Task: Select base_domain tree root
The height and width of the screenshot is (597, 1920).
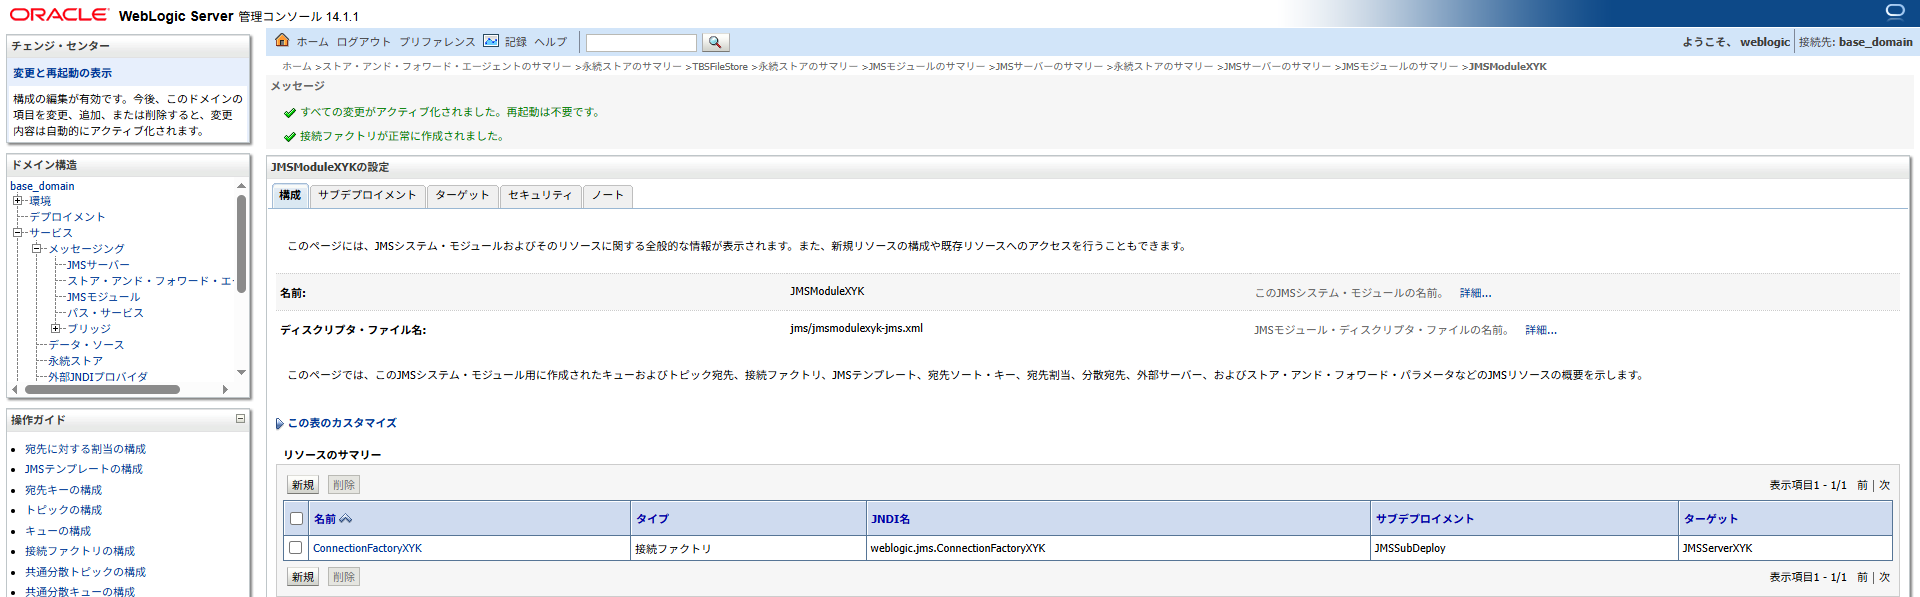Action: tap(42, 186)
